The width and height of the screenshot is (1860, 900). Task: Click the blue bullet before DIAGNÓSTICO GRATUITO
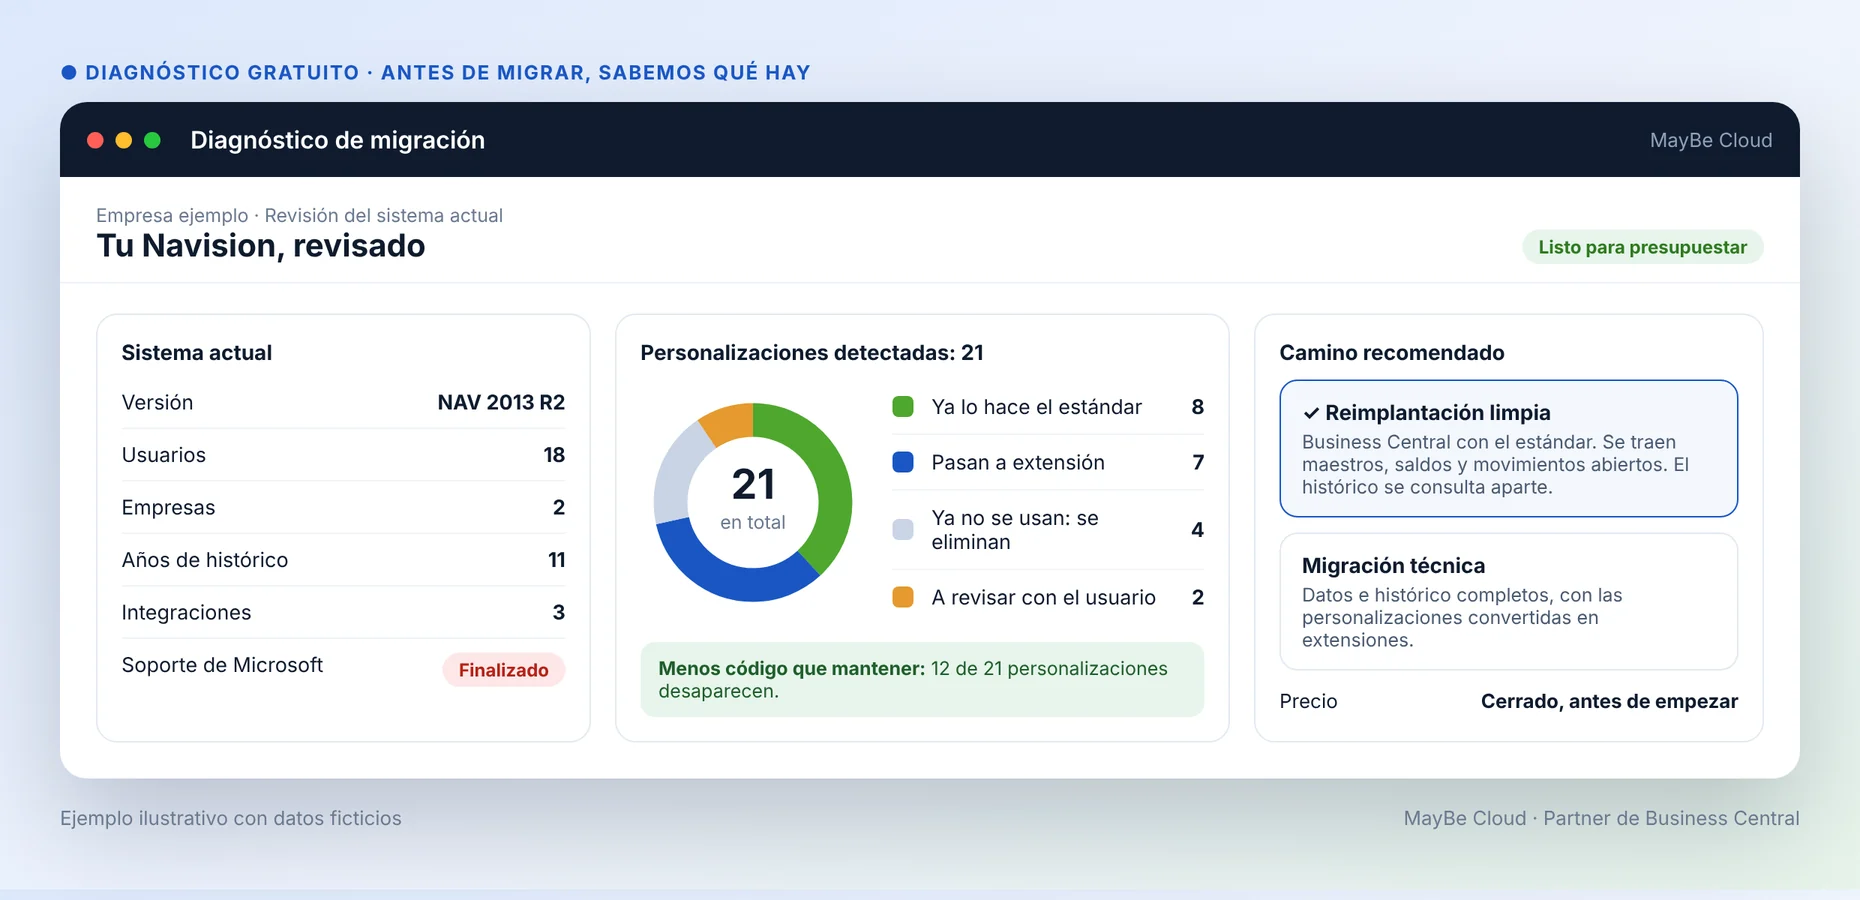point(69,72)
